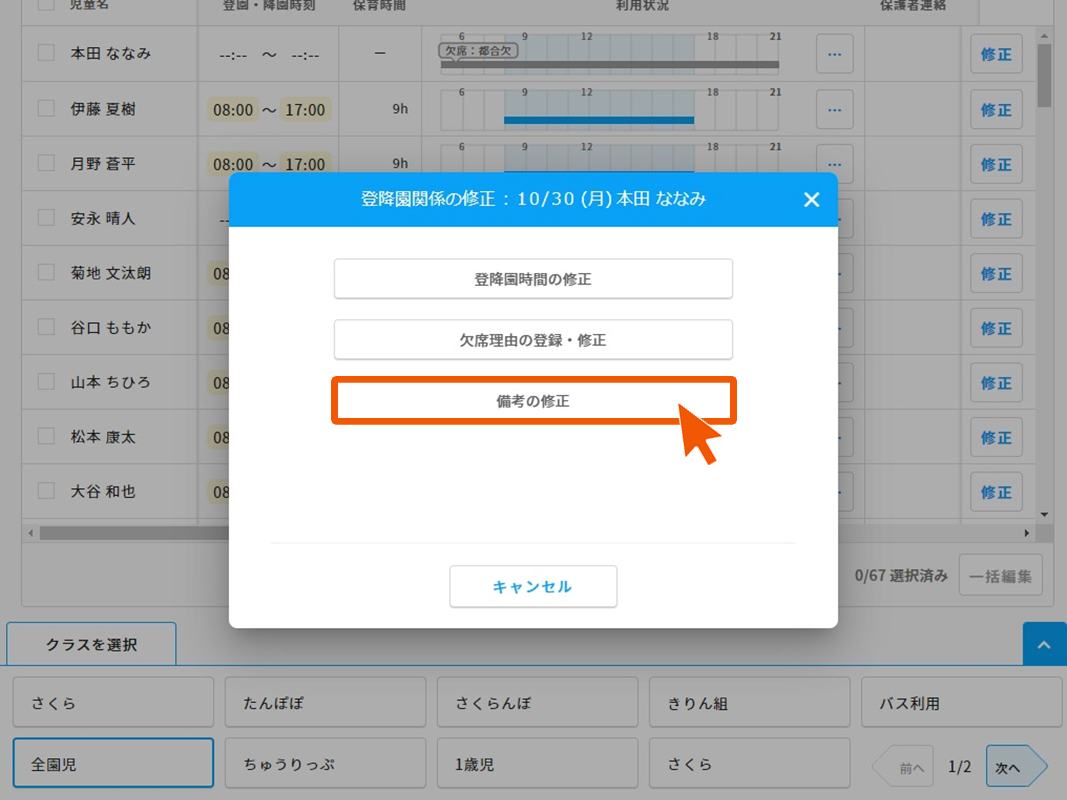This screenshot has width=1067, height=800.
Task: Go to next page with 次へ arrow
Action: click(x=1014, y=767)
